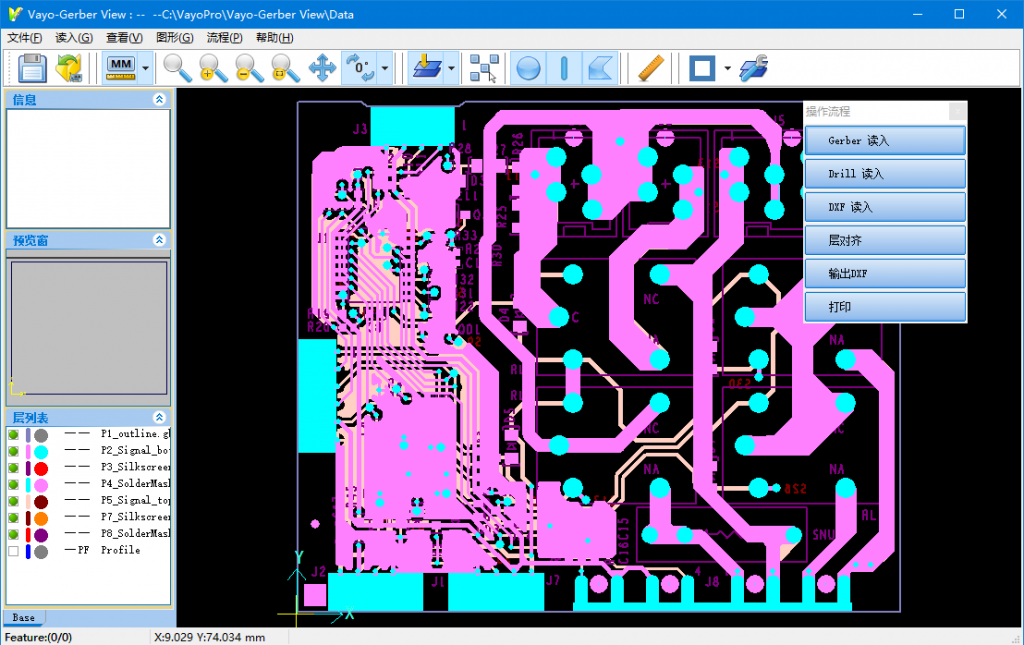Select the P5_Signal_top layer name
The height and width of the screenshot is (645, 1024).
[x=135, y=500]
